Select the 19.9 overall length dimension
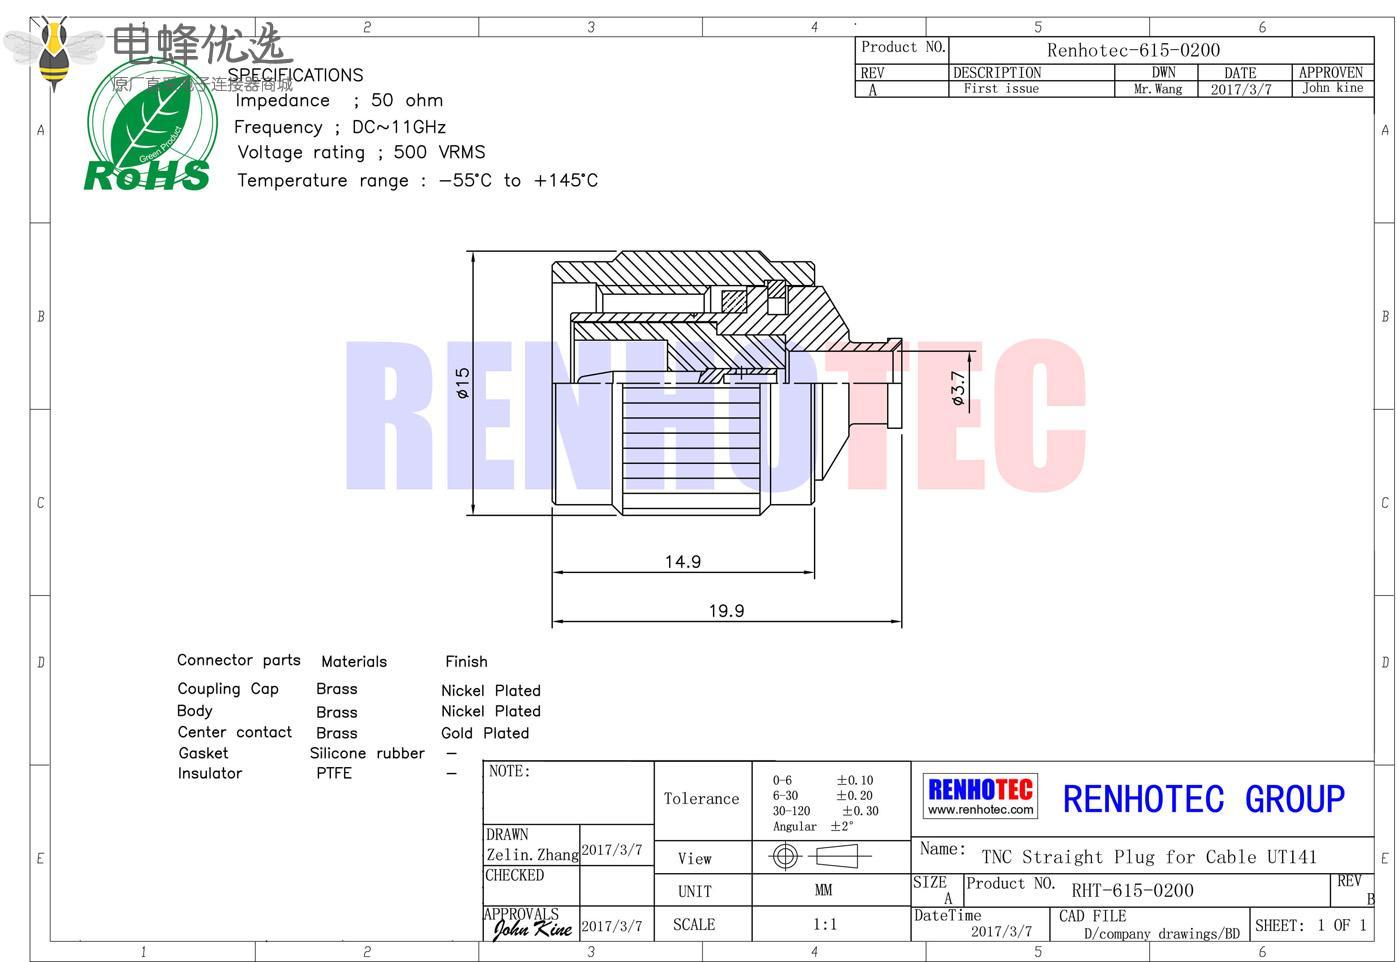This screenshot has height=962, width=1397. (x=726, y=611)
